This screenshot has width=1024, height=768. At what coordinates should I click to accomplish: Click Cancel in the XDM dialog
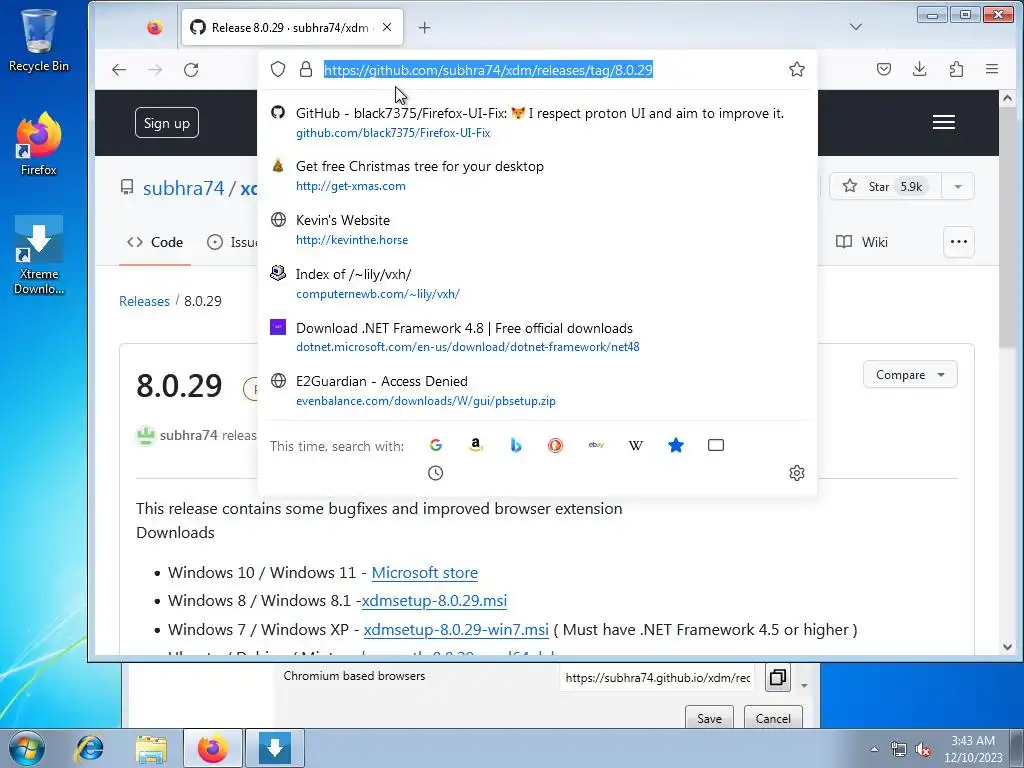[773, 718]
